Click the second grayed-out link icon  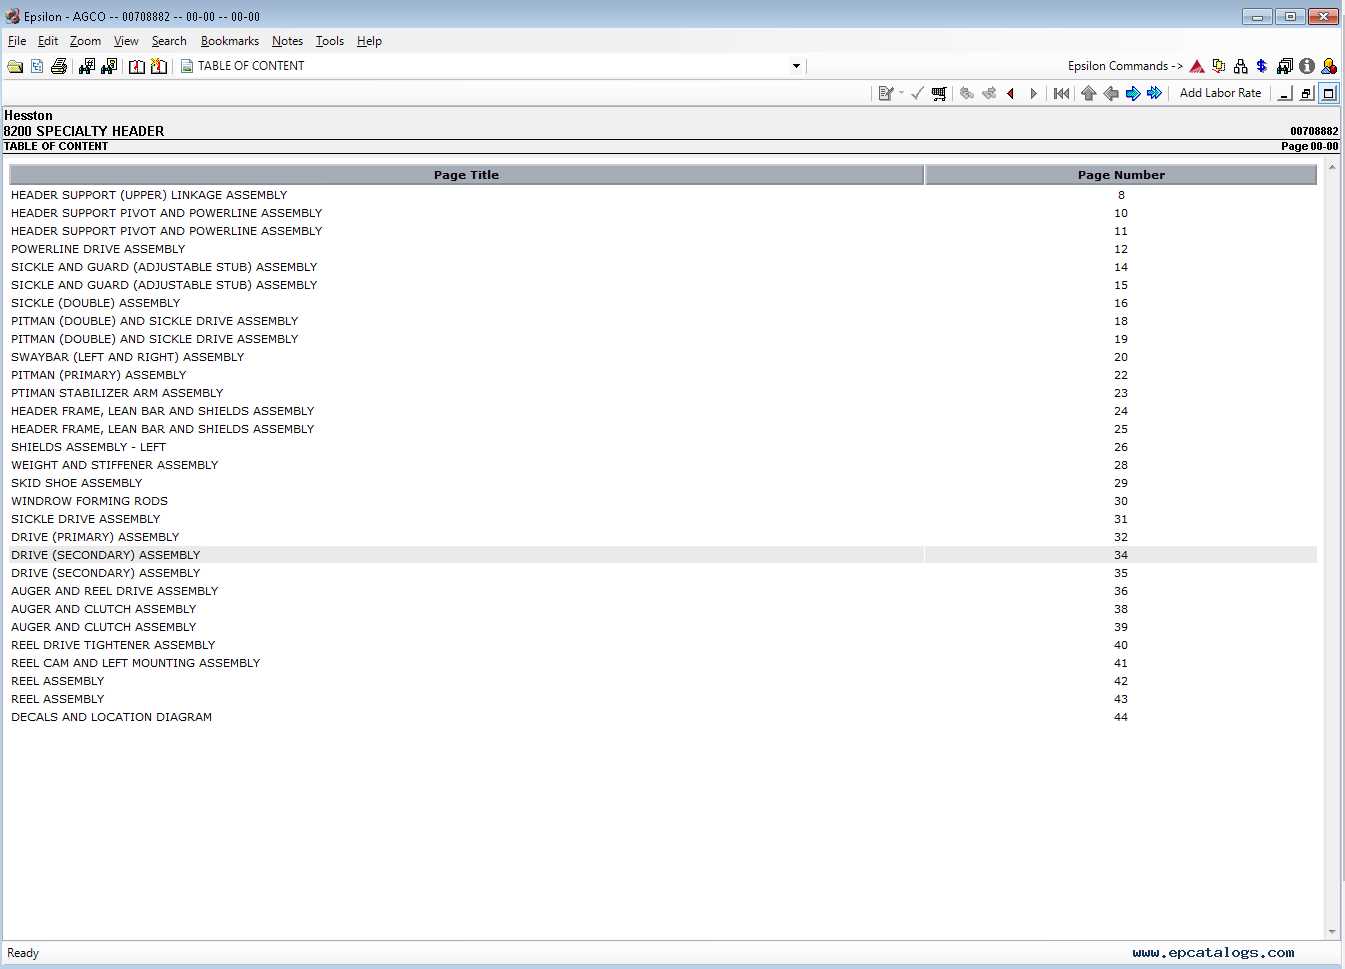tap(989, 93)
